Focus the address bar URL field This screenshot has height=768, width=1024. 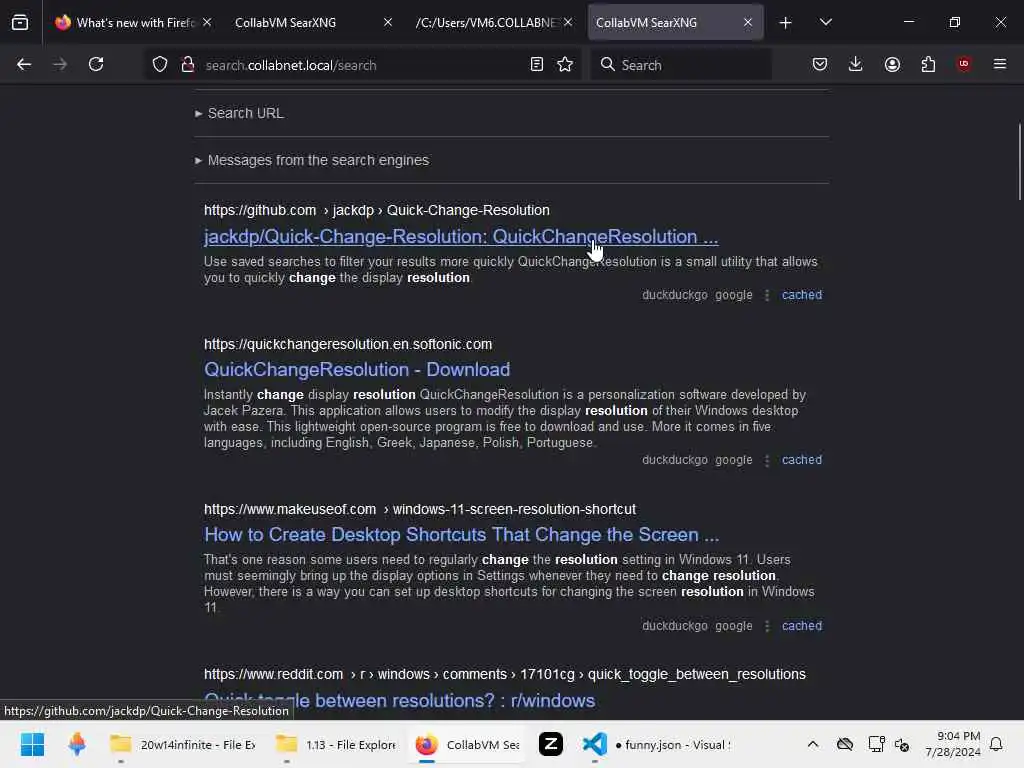362,65
